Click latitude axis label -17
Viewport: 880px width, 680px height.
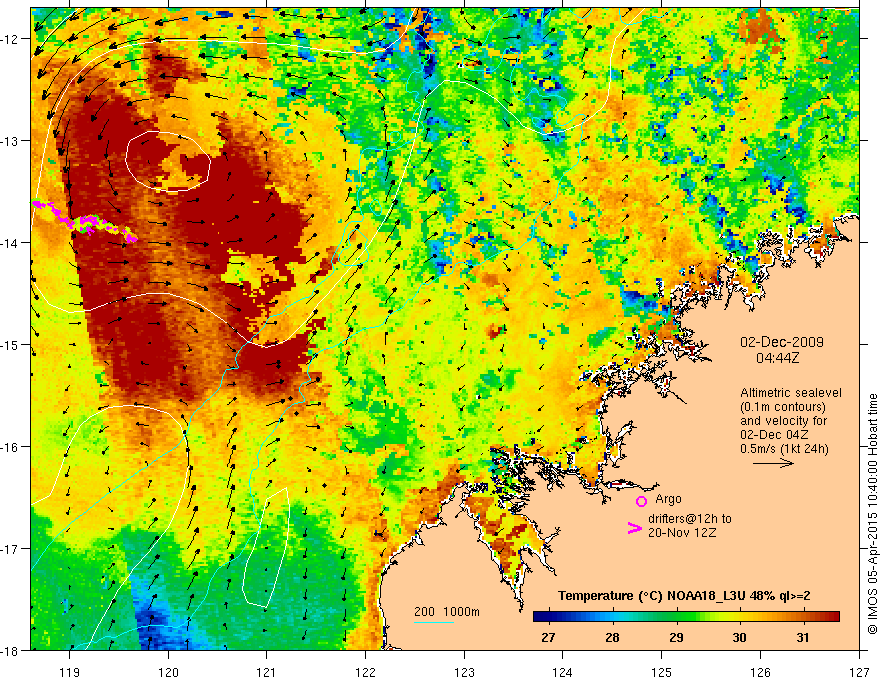coord(10,549)
